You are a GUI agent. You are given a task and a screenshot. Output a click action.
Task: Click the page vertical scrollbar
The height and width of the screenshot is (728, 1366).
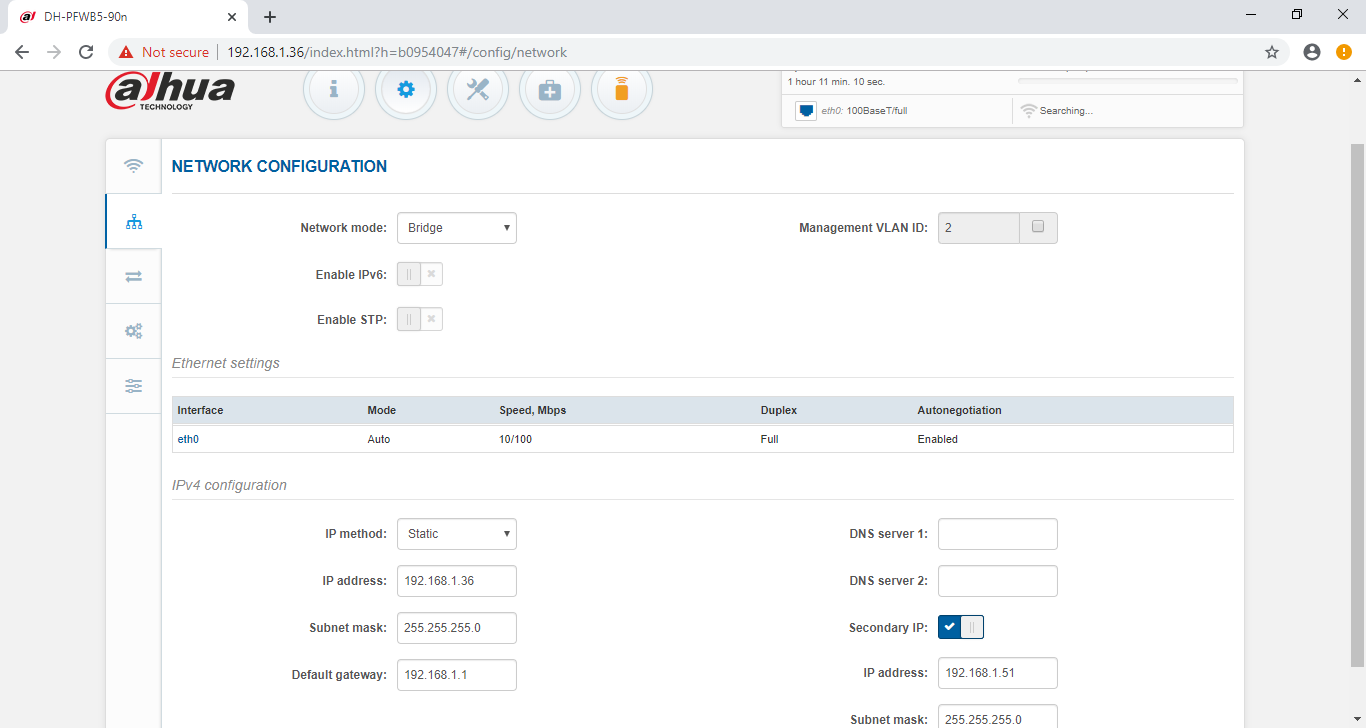coord(1357,400)
